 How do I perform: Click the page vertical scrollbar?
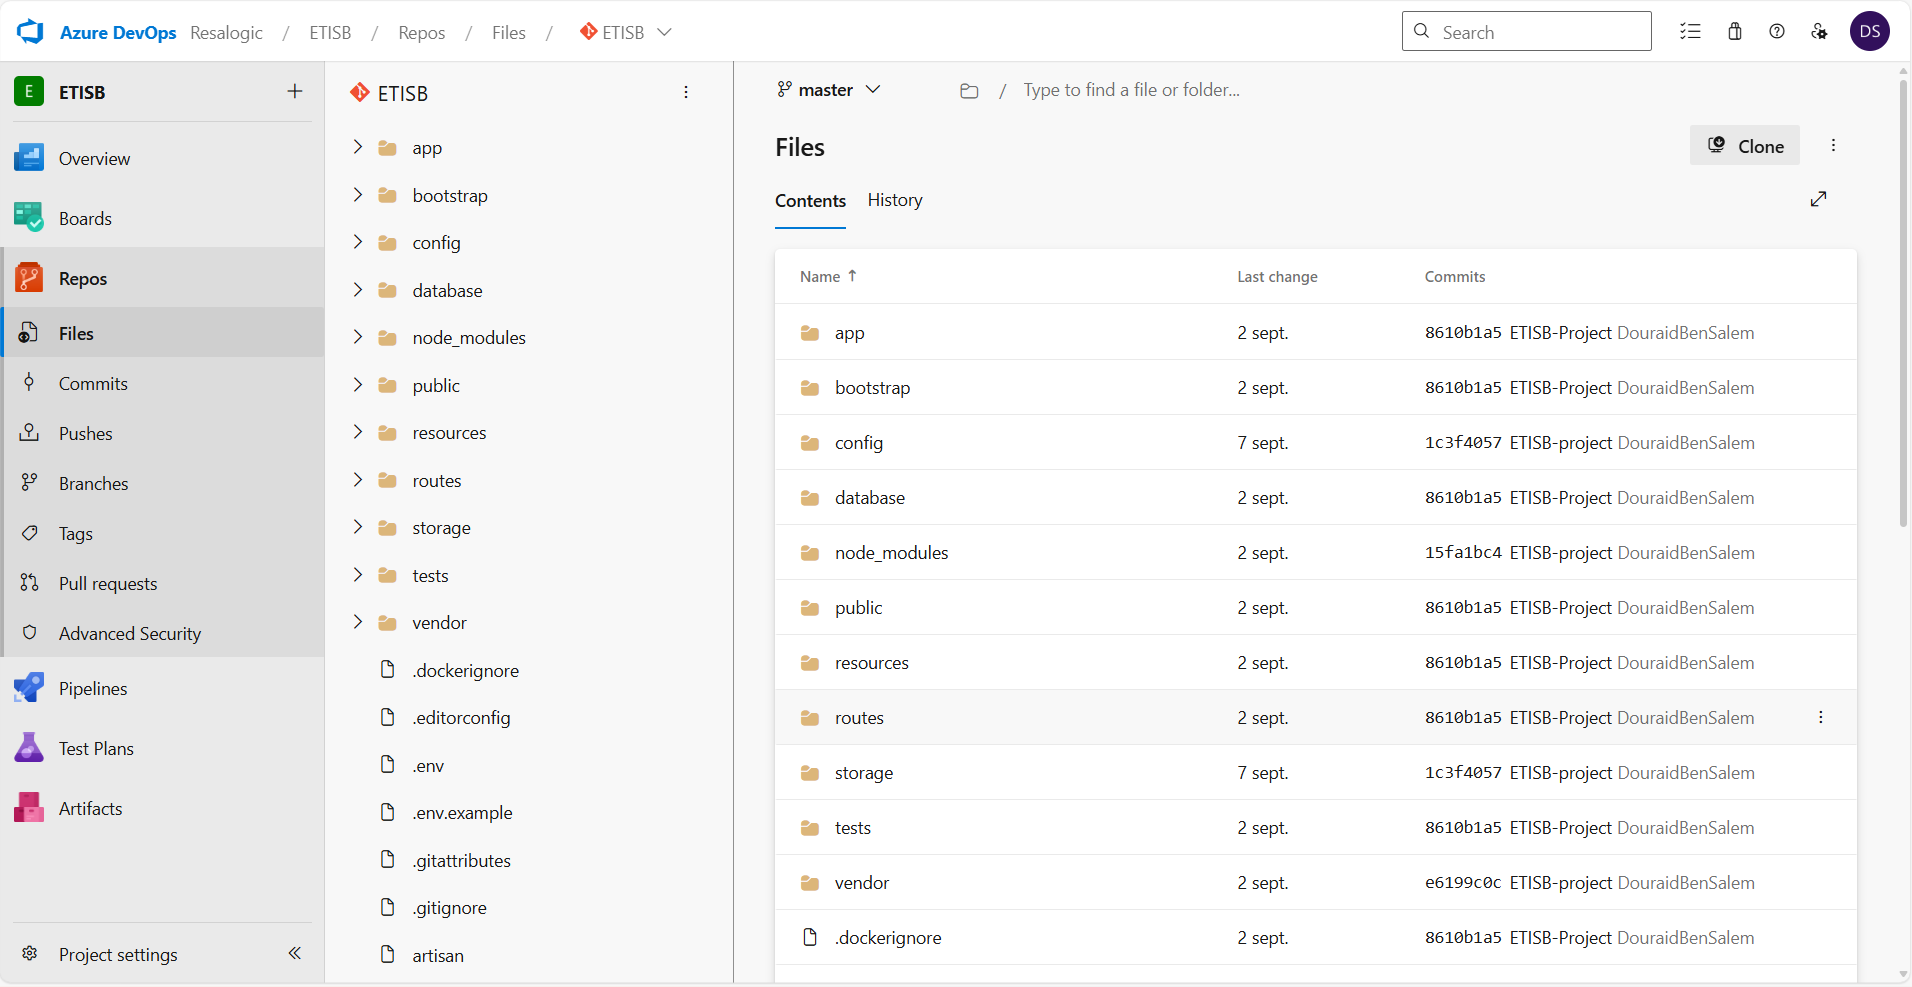click(x=1903, y=302)
